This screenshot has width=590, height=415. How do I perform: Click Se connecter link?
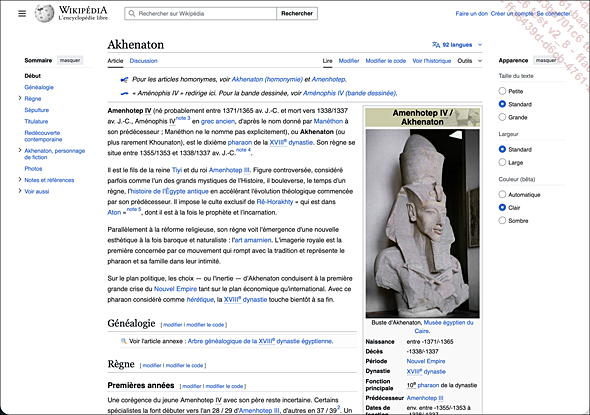(553, 14)
